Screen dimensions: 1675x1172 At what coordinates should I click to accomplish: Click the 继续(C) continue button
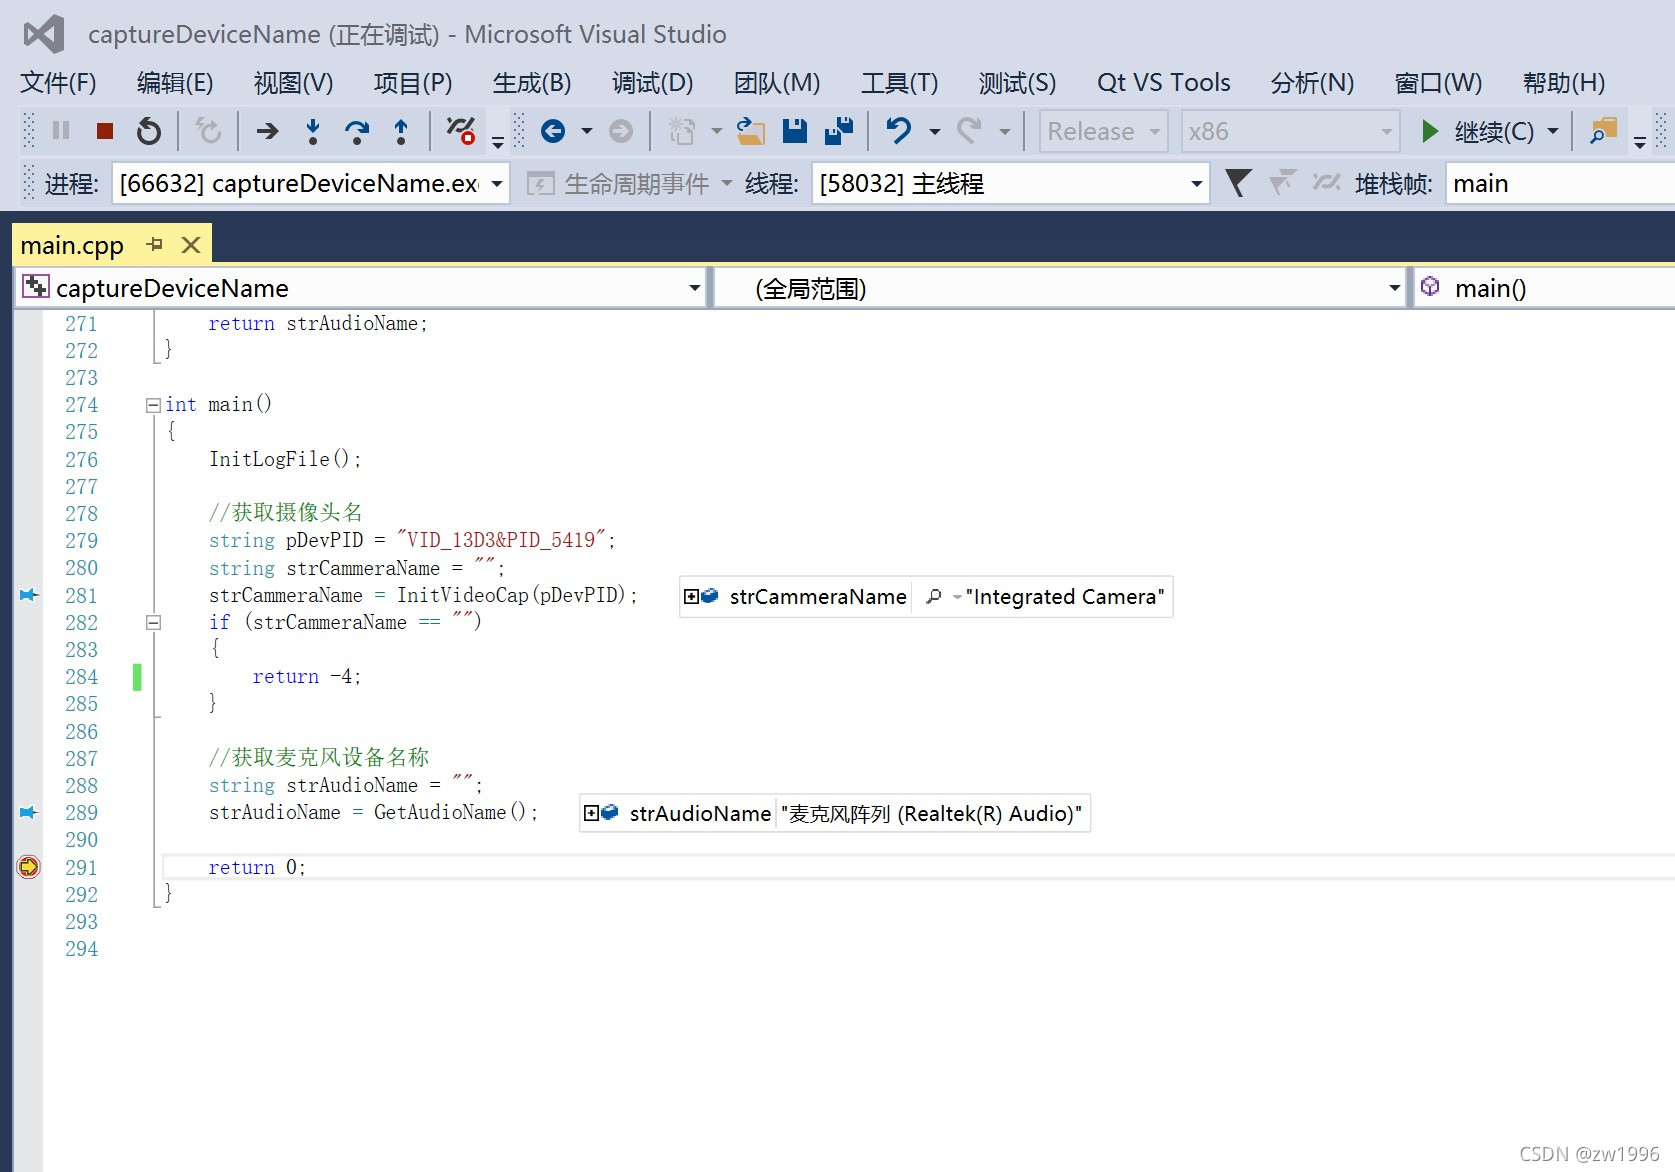pos(1477,131)
